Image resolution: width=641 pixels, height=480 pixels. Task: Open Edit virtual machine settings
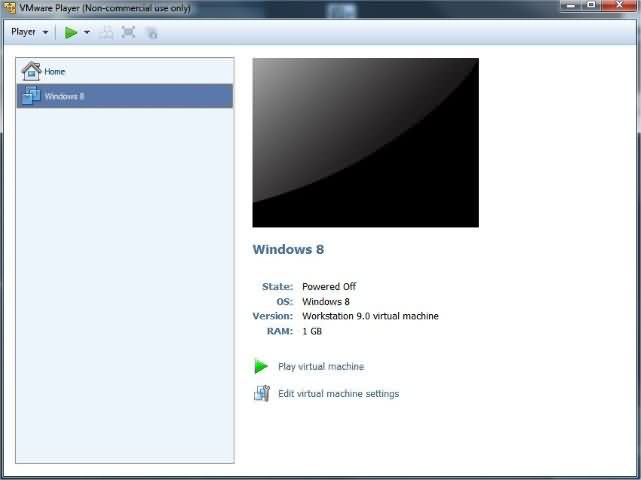point(338,394)
